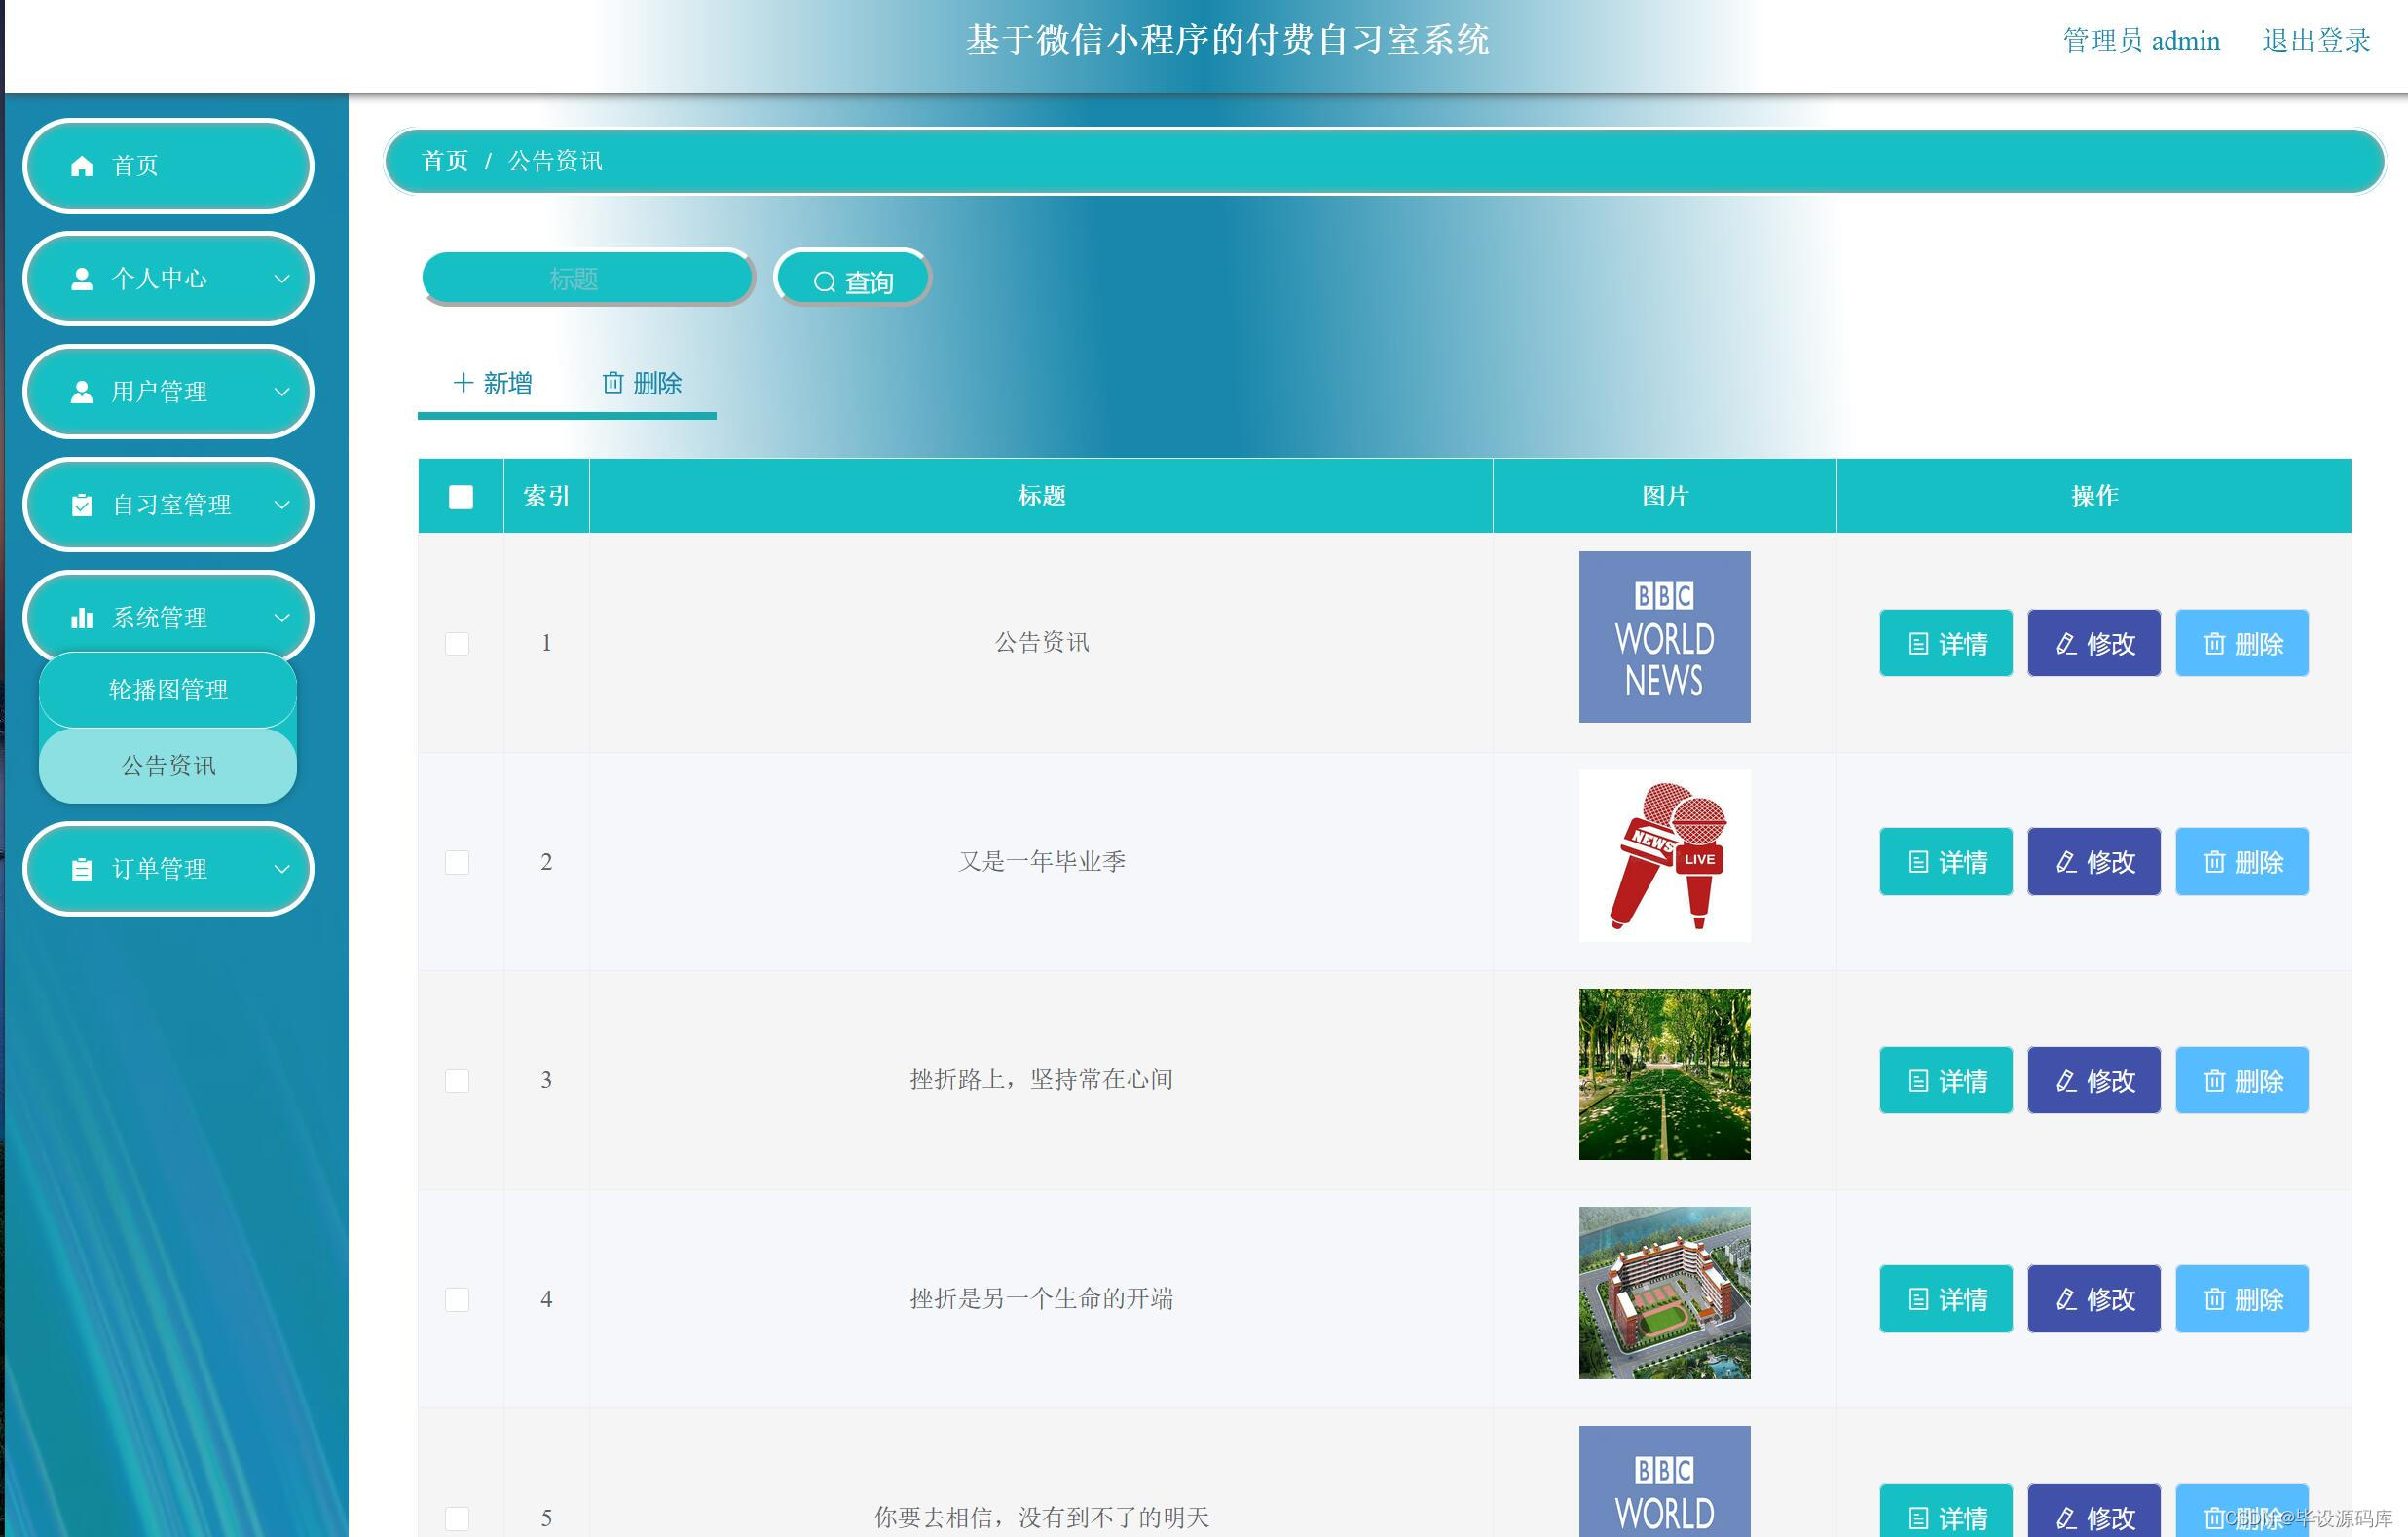2408x1537 pixels.
Task: Expand the 订单管理 dropdown arrow
Action: (282, 869)
